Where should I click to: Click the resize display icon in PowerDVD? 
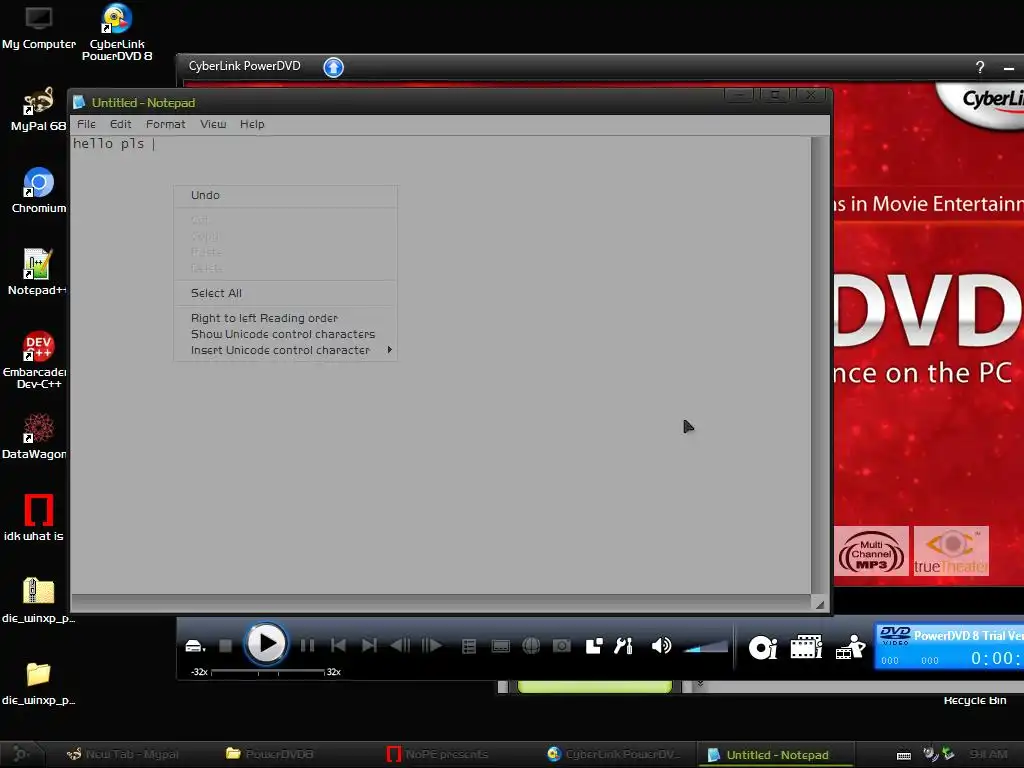tap(594, 647)
